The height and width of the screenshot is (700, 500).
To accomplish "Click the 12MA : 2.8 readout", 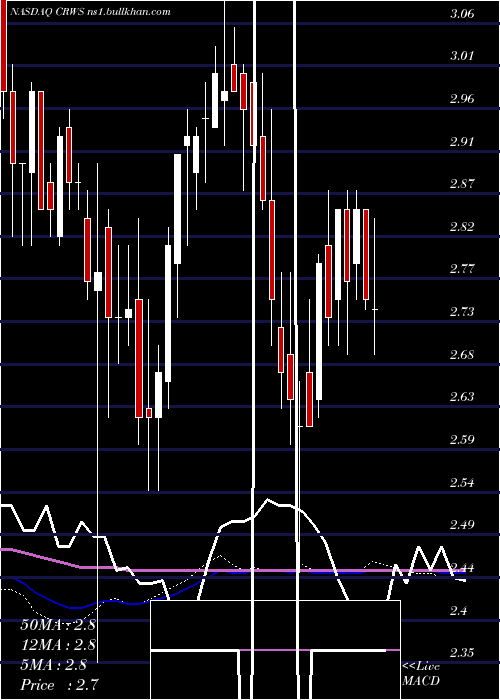I will 58,645.
